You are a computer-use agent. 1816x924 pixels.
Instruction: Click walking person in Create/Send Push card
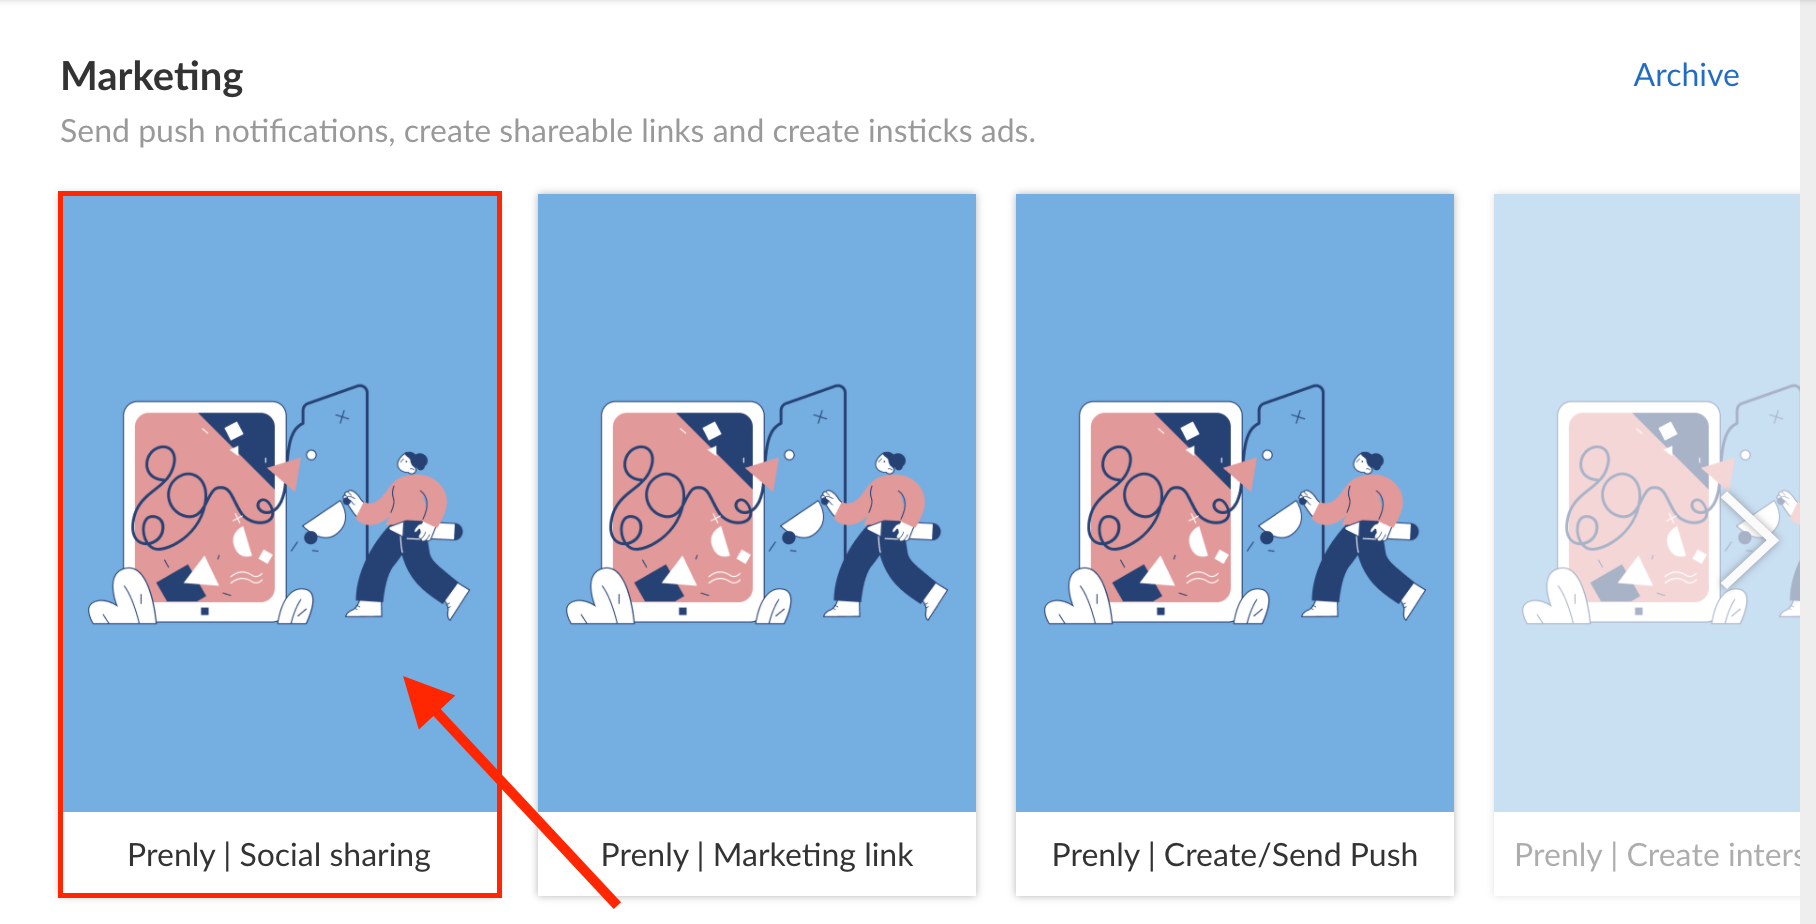click(1363, 535)
